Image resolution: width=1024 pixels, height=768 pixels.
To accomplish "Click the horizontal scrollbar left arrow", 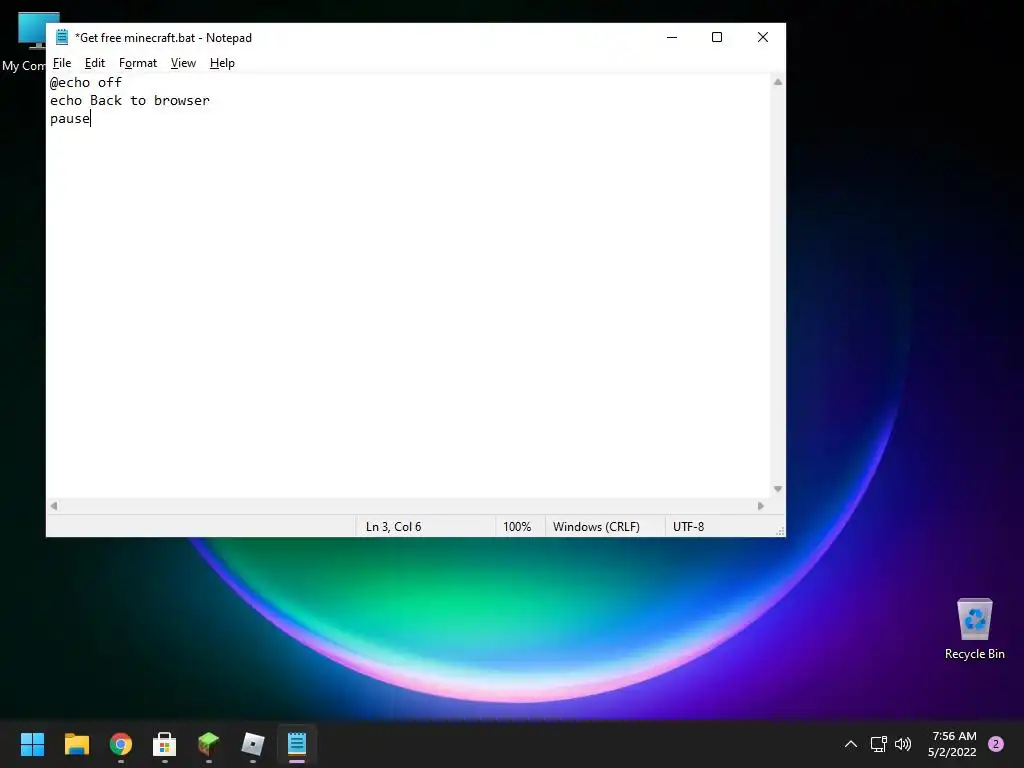I will tap(54, 505).
